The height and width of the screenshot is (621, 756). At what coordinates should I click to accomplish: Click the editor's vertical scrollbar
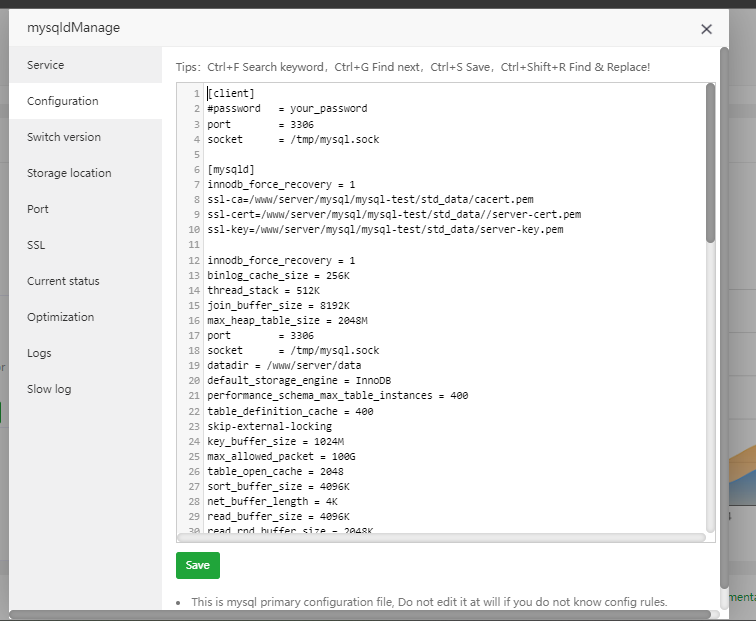coord(710,160)
